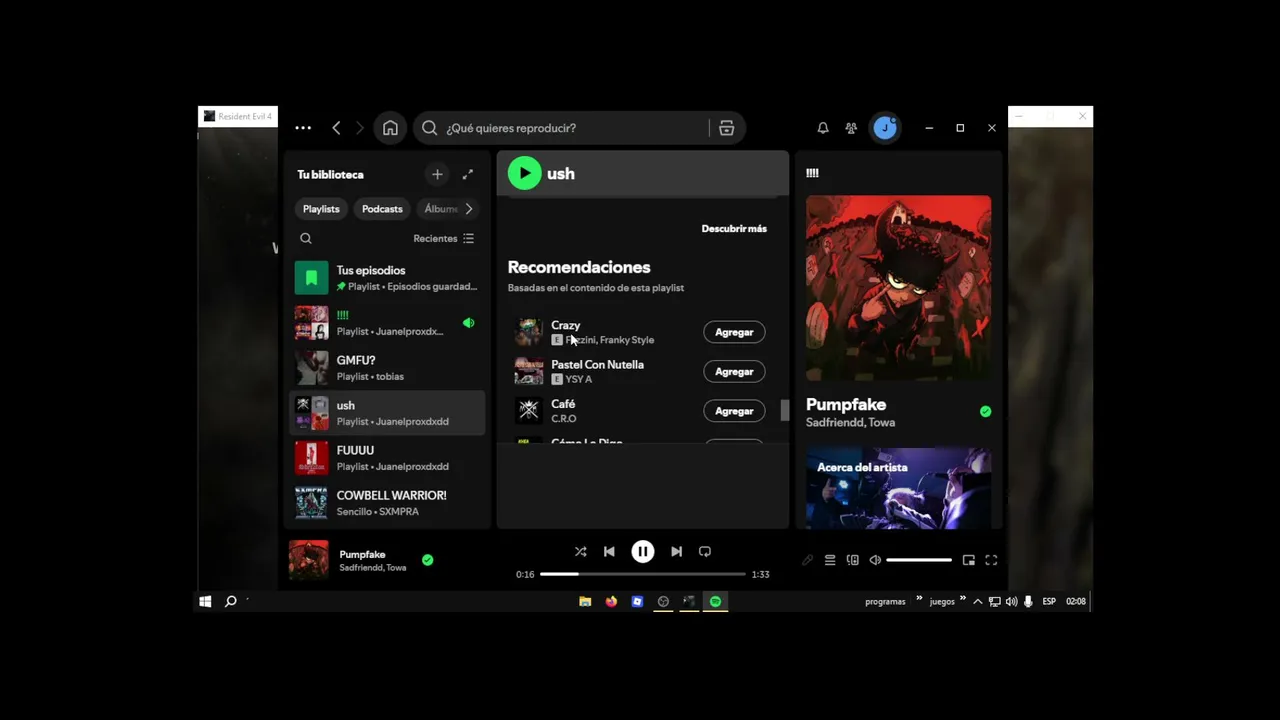Toggle saved checkmark next to Pumpfake in bottom bar

(427, 560)
